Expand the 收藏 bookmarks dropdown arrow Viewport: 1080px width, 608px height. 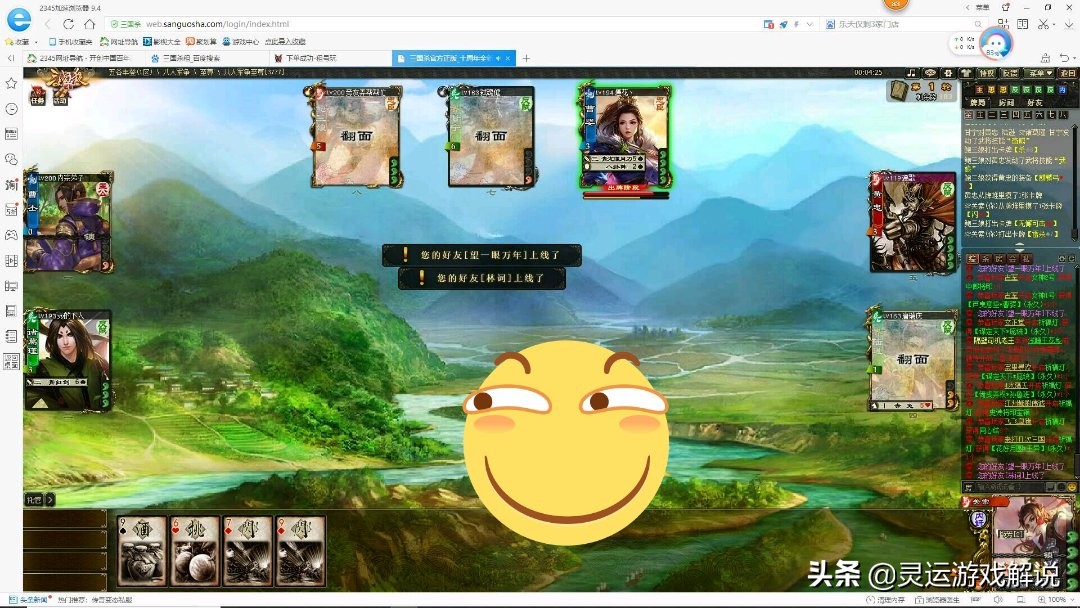(x=37, y=43)
